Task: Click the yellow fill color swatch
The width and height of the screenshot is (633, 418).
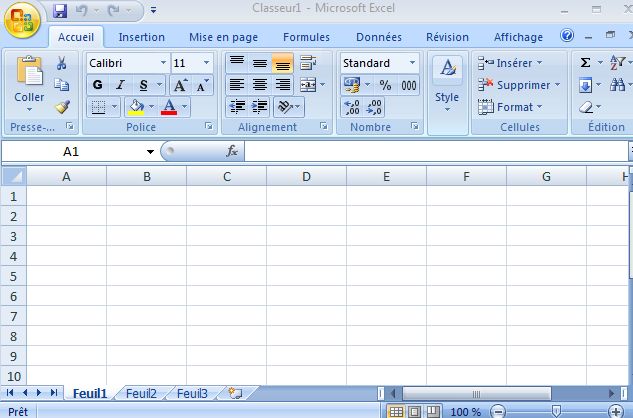Action: pos(135,107)
